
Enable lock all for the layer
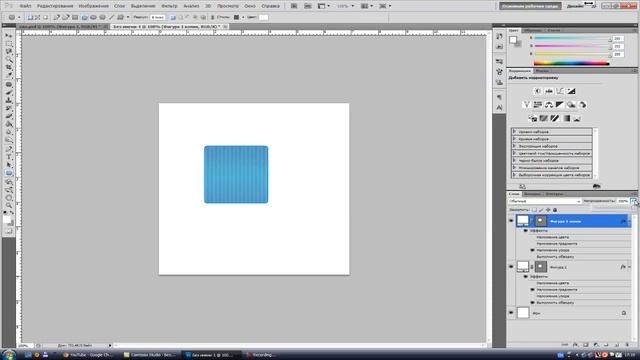(x=555, y=210)
